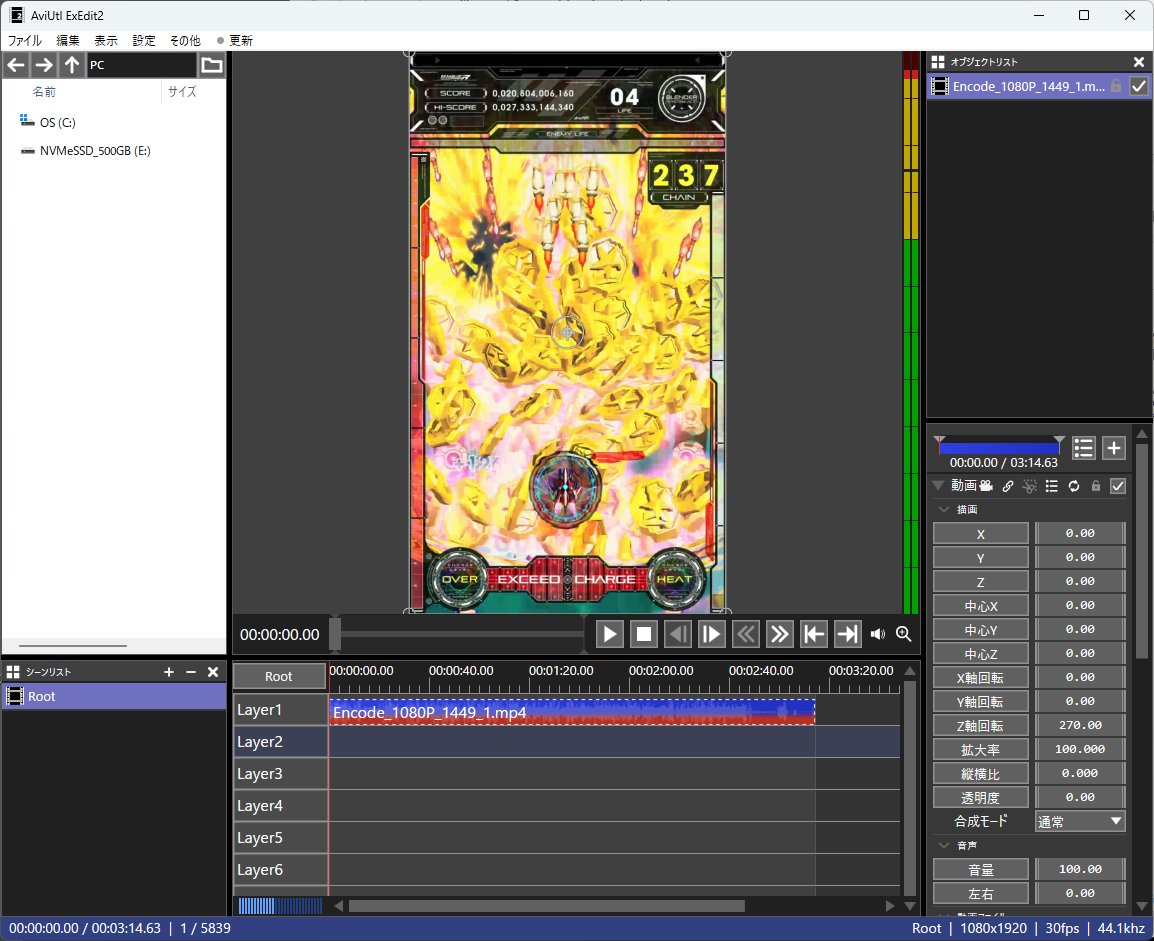Select the Layer3 header

pos(280,774)
